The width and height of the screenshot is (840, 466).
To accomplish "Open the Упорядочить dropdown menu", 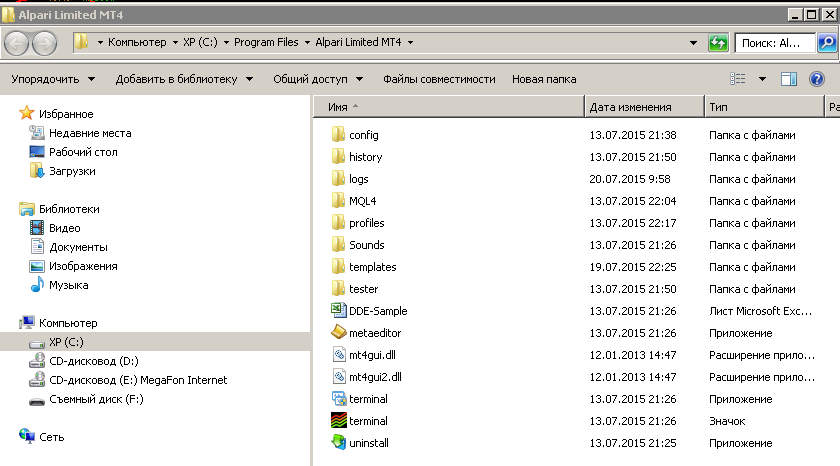I will point(53,79).
